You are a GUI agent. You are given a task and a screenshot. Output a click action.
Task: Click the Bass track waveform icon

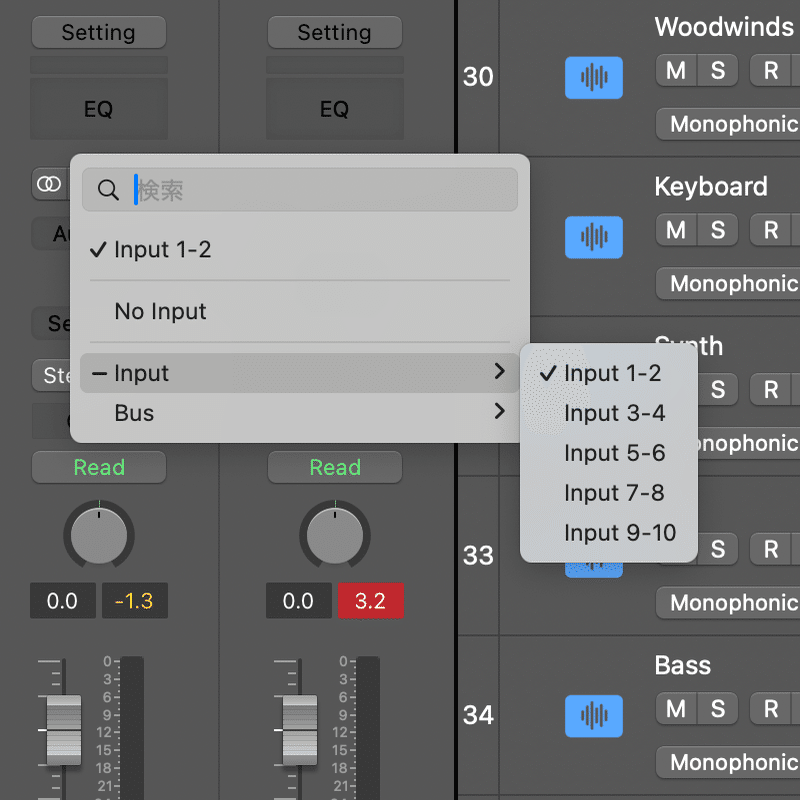click(x=593, y=716)
